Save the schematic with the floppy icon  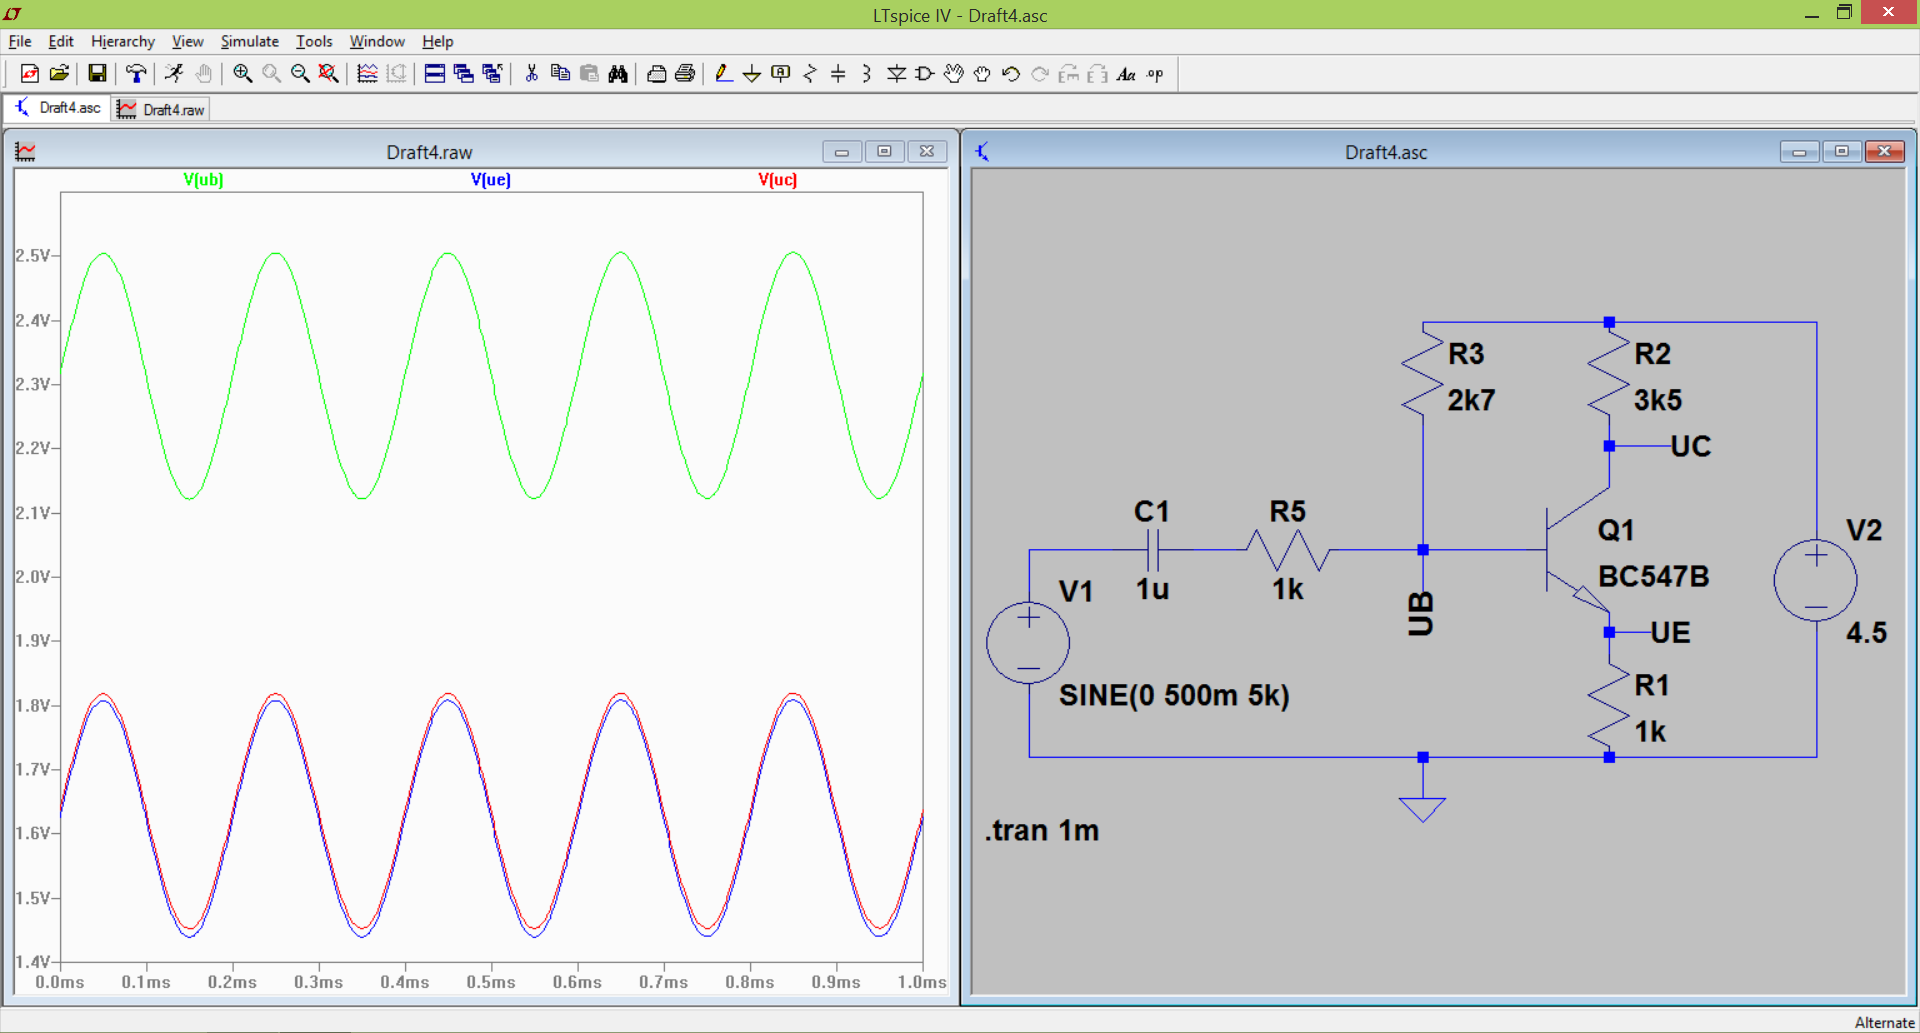click(97, 73)
